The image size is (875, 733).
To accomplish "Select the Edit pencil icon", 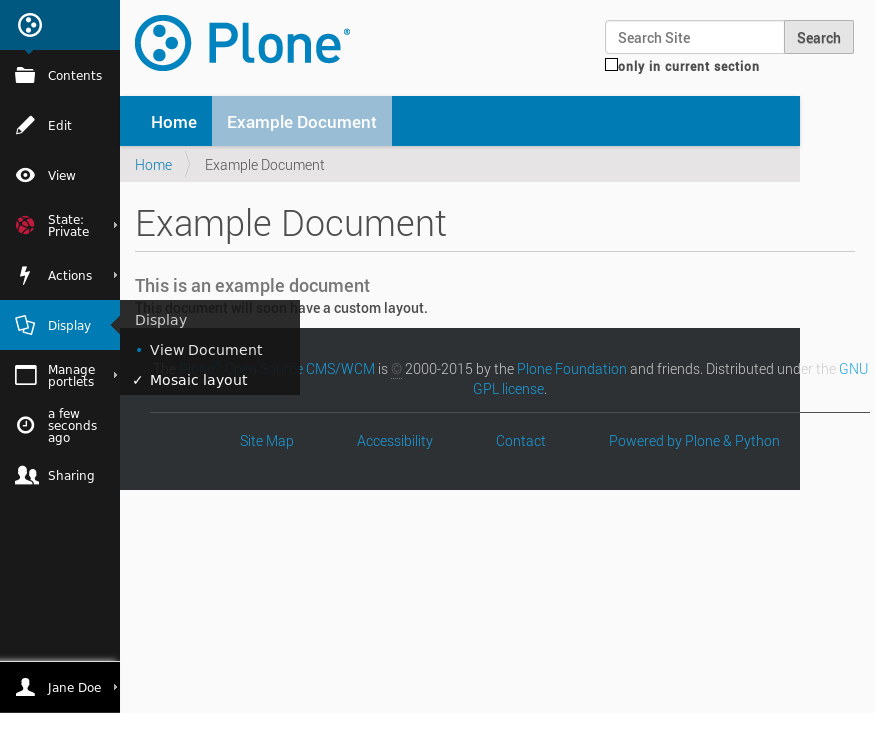I will [24, 125].
